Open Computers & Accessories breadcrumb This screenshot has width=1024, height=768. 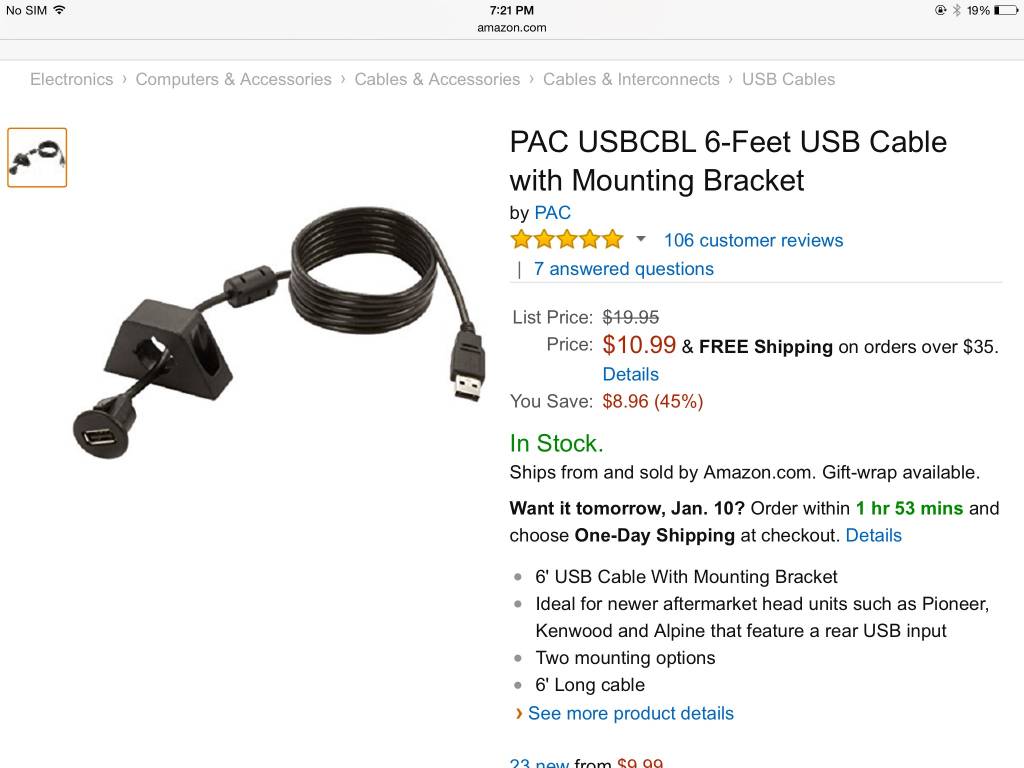click(234, 79)
